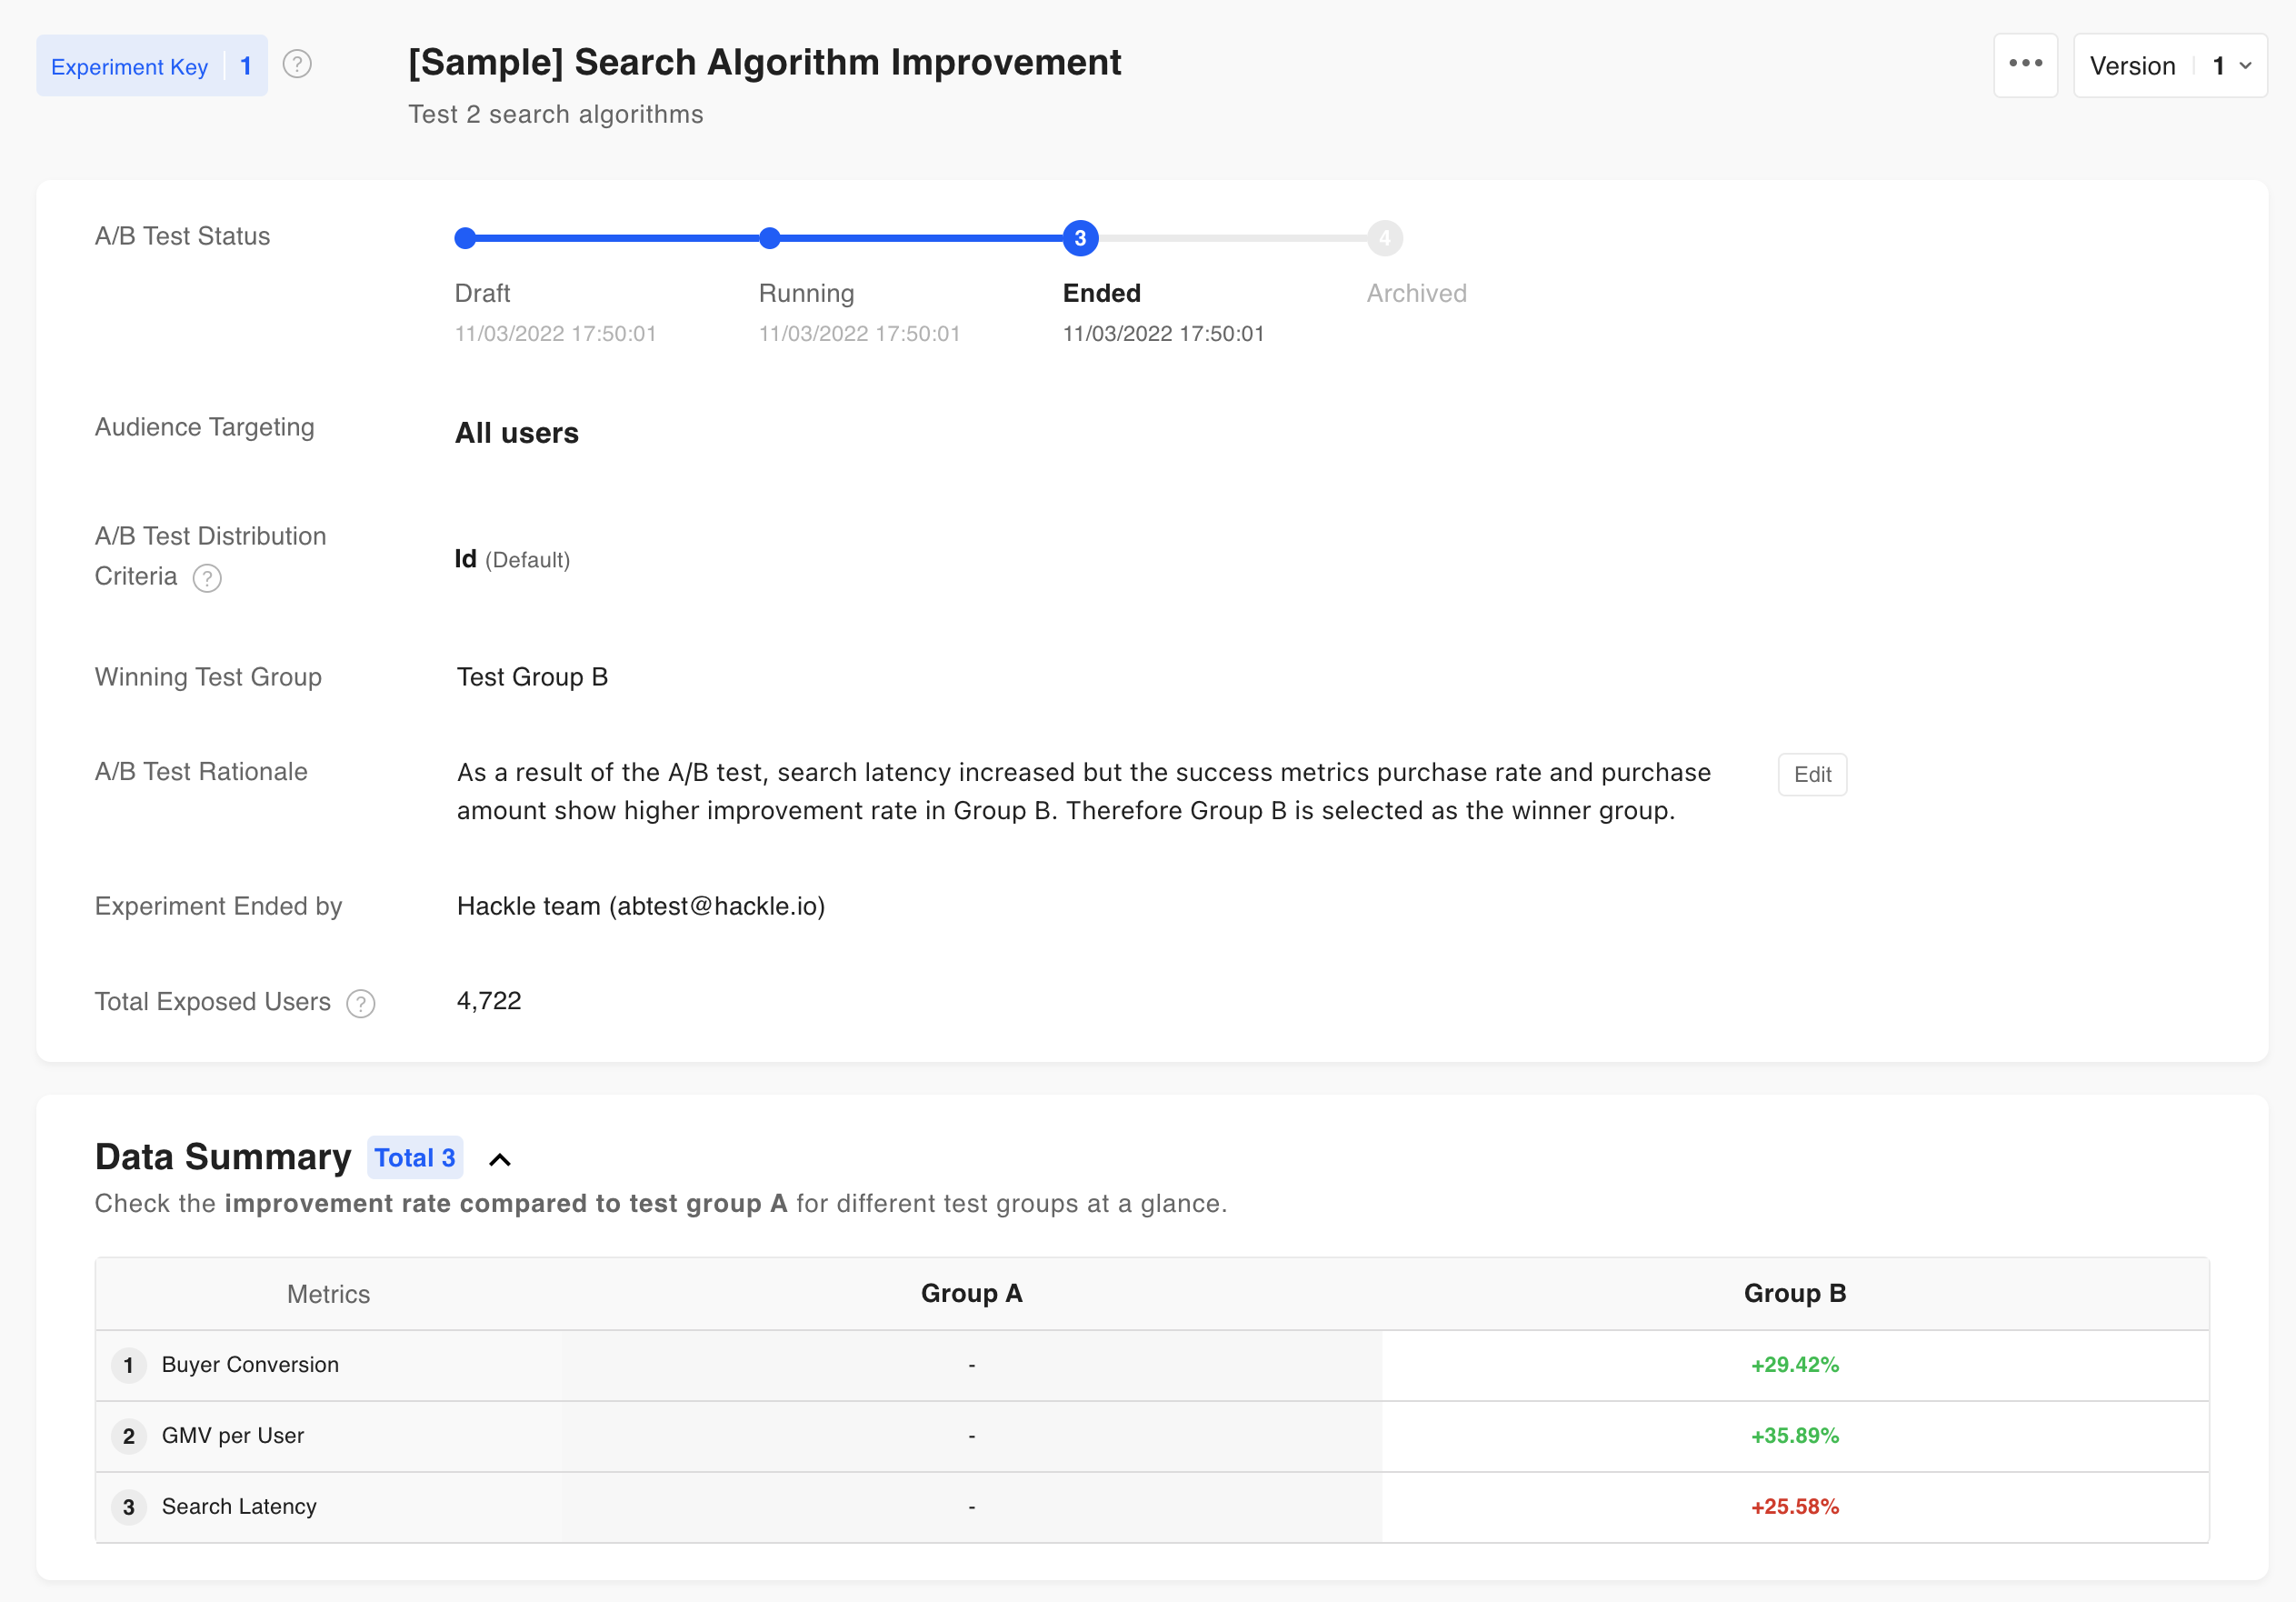Click help icon beside Distribution Criteria

click(x=207, y=578)
